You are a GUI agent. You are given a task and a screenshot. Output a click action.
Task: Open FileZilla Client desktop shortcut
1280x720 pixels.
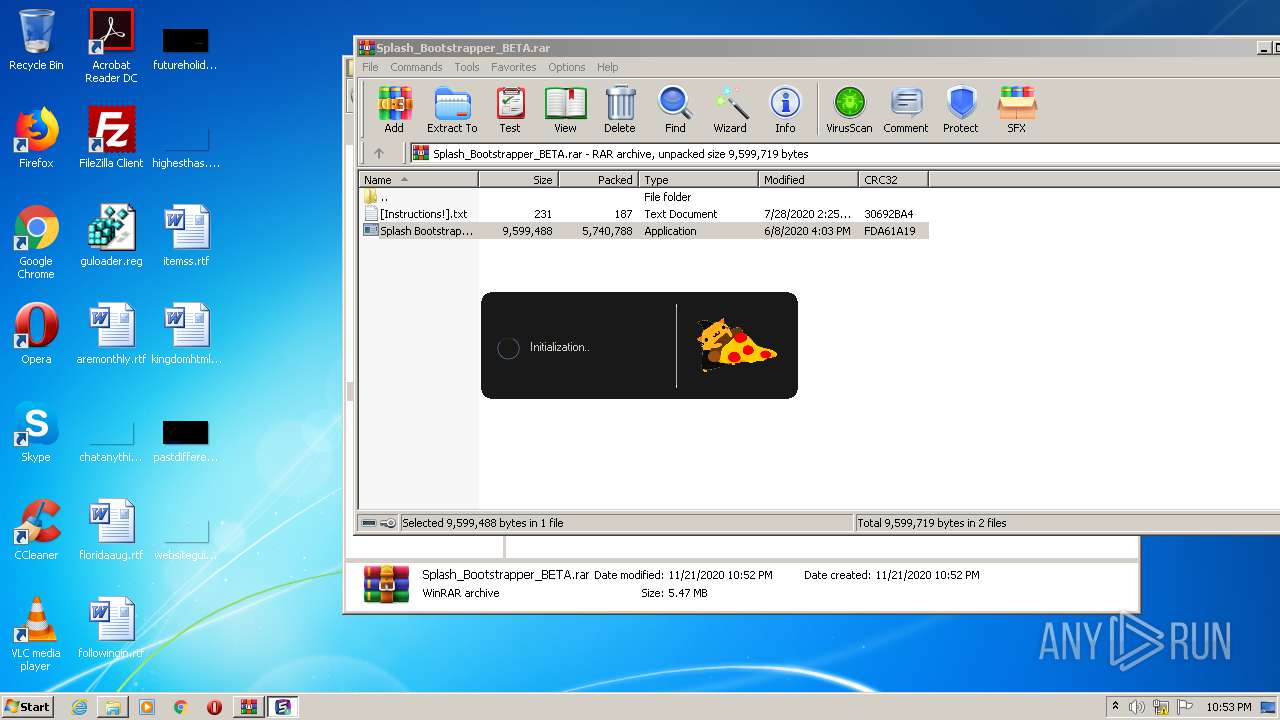[111, 138]
